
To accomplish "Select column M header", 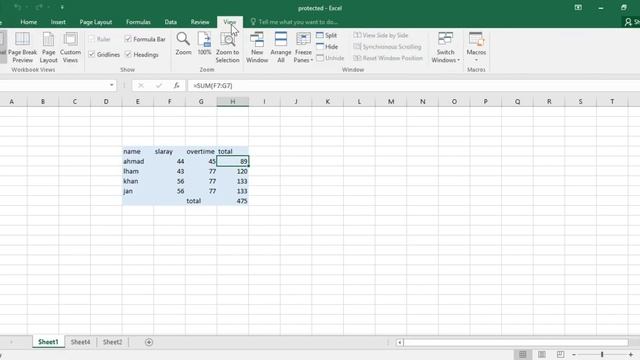I will (x=391, y=102).
